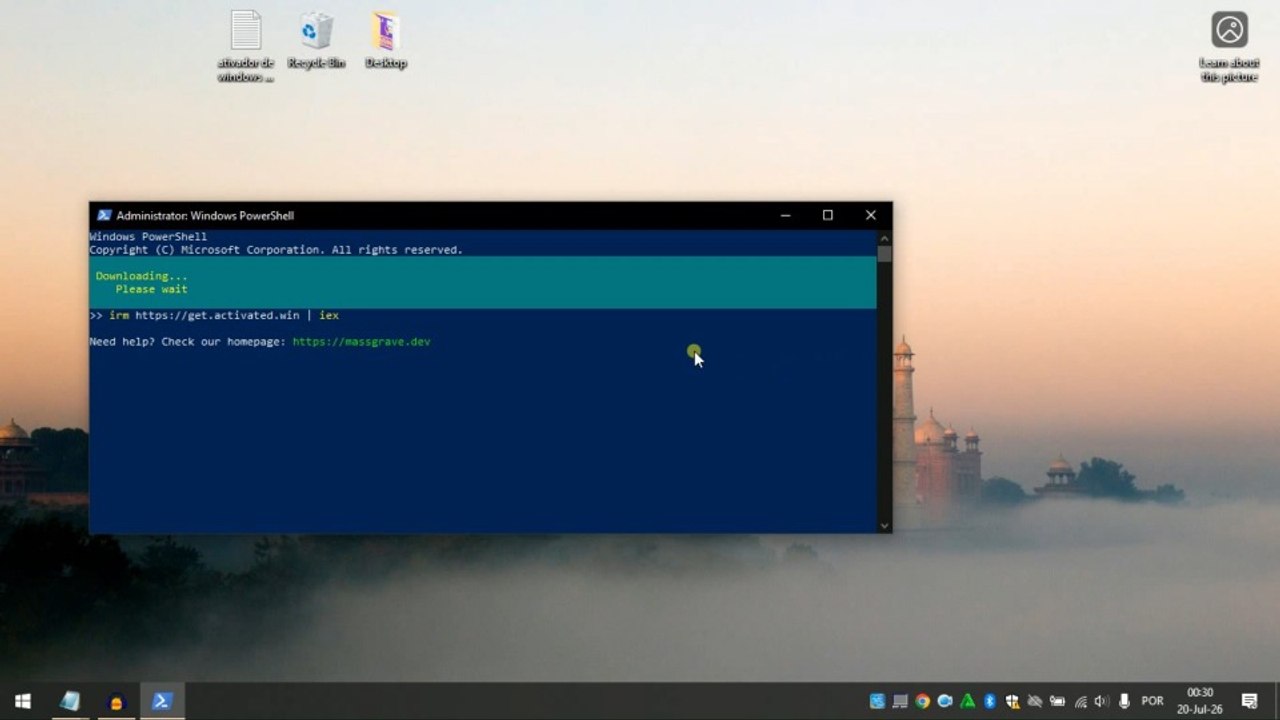Open the Desktop folder icon
The height and width of the screenshot is (720, 1280).
click(x=386, y=40)
